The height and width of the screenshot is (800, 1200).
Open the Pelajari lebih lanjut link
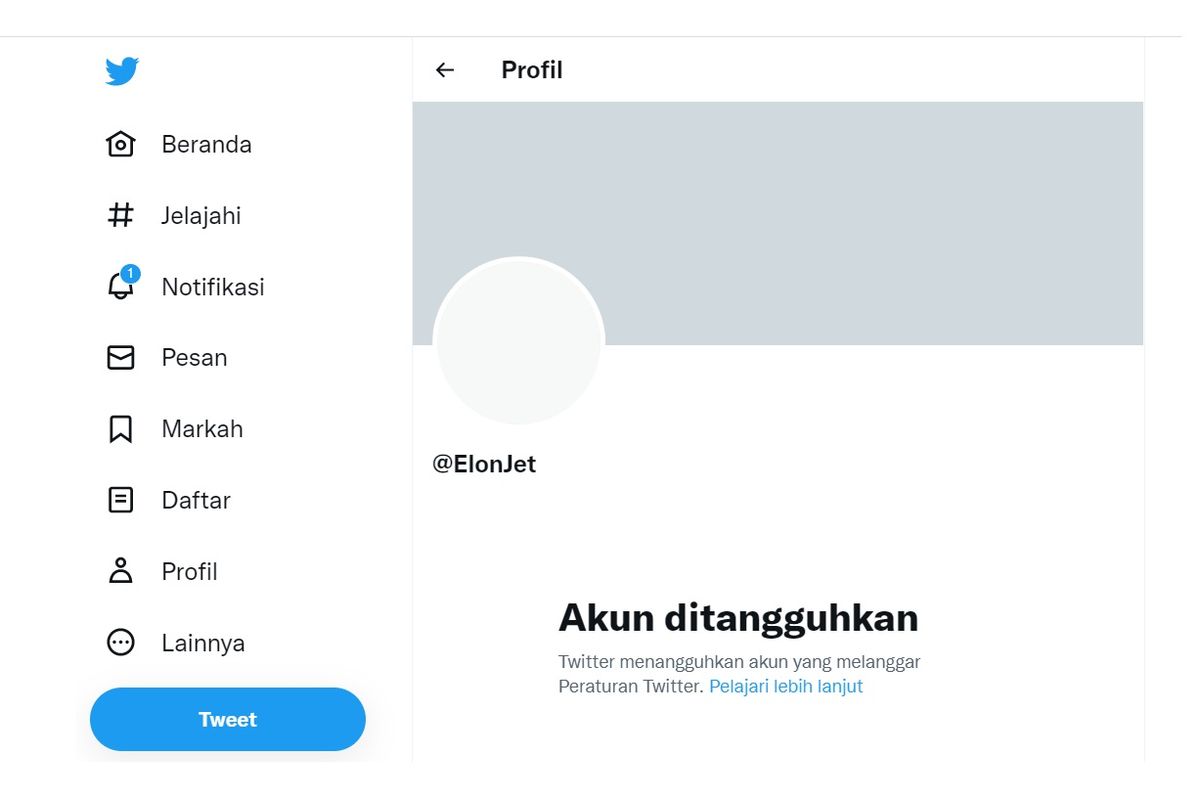tap(785, 686)
